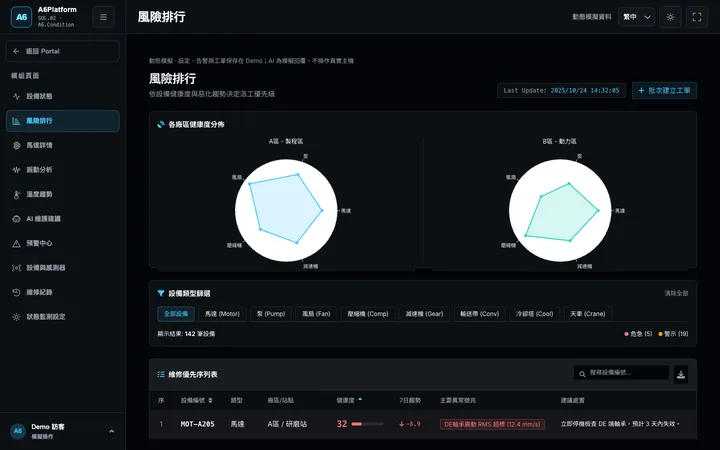This screenshot has height=450, width=720.
Task: Go to 振動分析 sidebar page
Action: coord(63,170)
